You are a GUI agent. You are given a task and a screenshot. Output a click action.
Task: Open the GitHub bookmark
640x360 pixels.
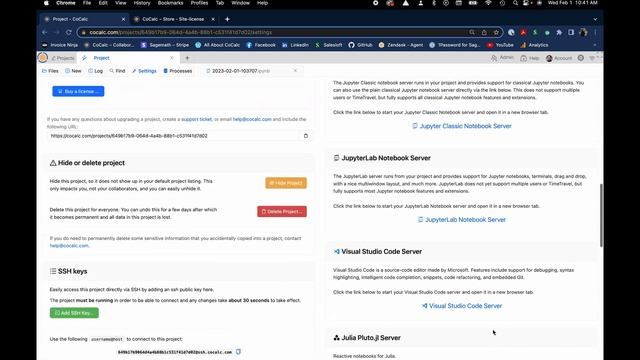click(x=360, y=45)
